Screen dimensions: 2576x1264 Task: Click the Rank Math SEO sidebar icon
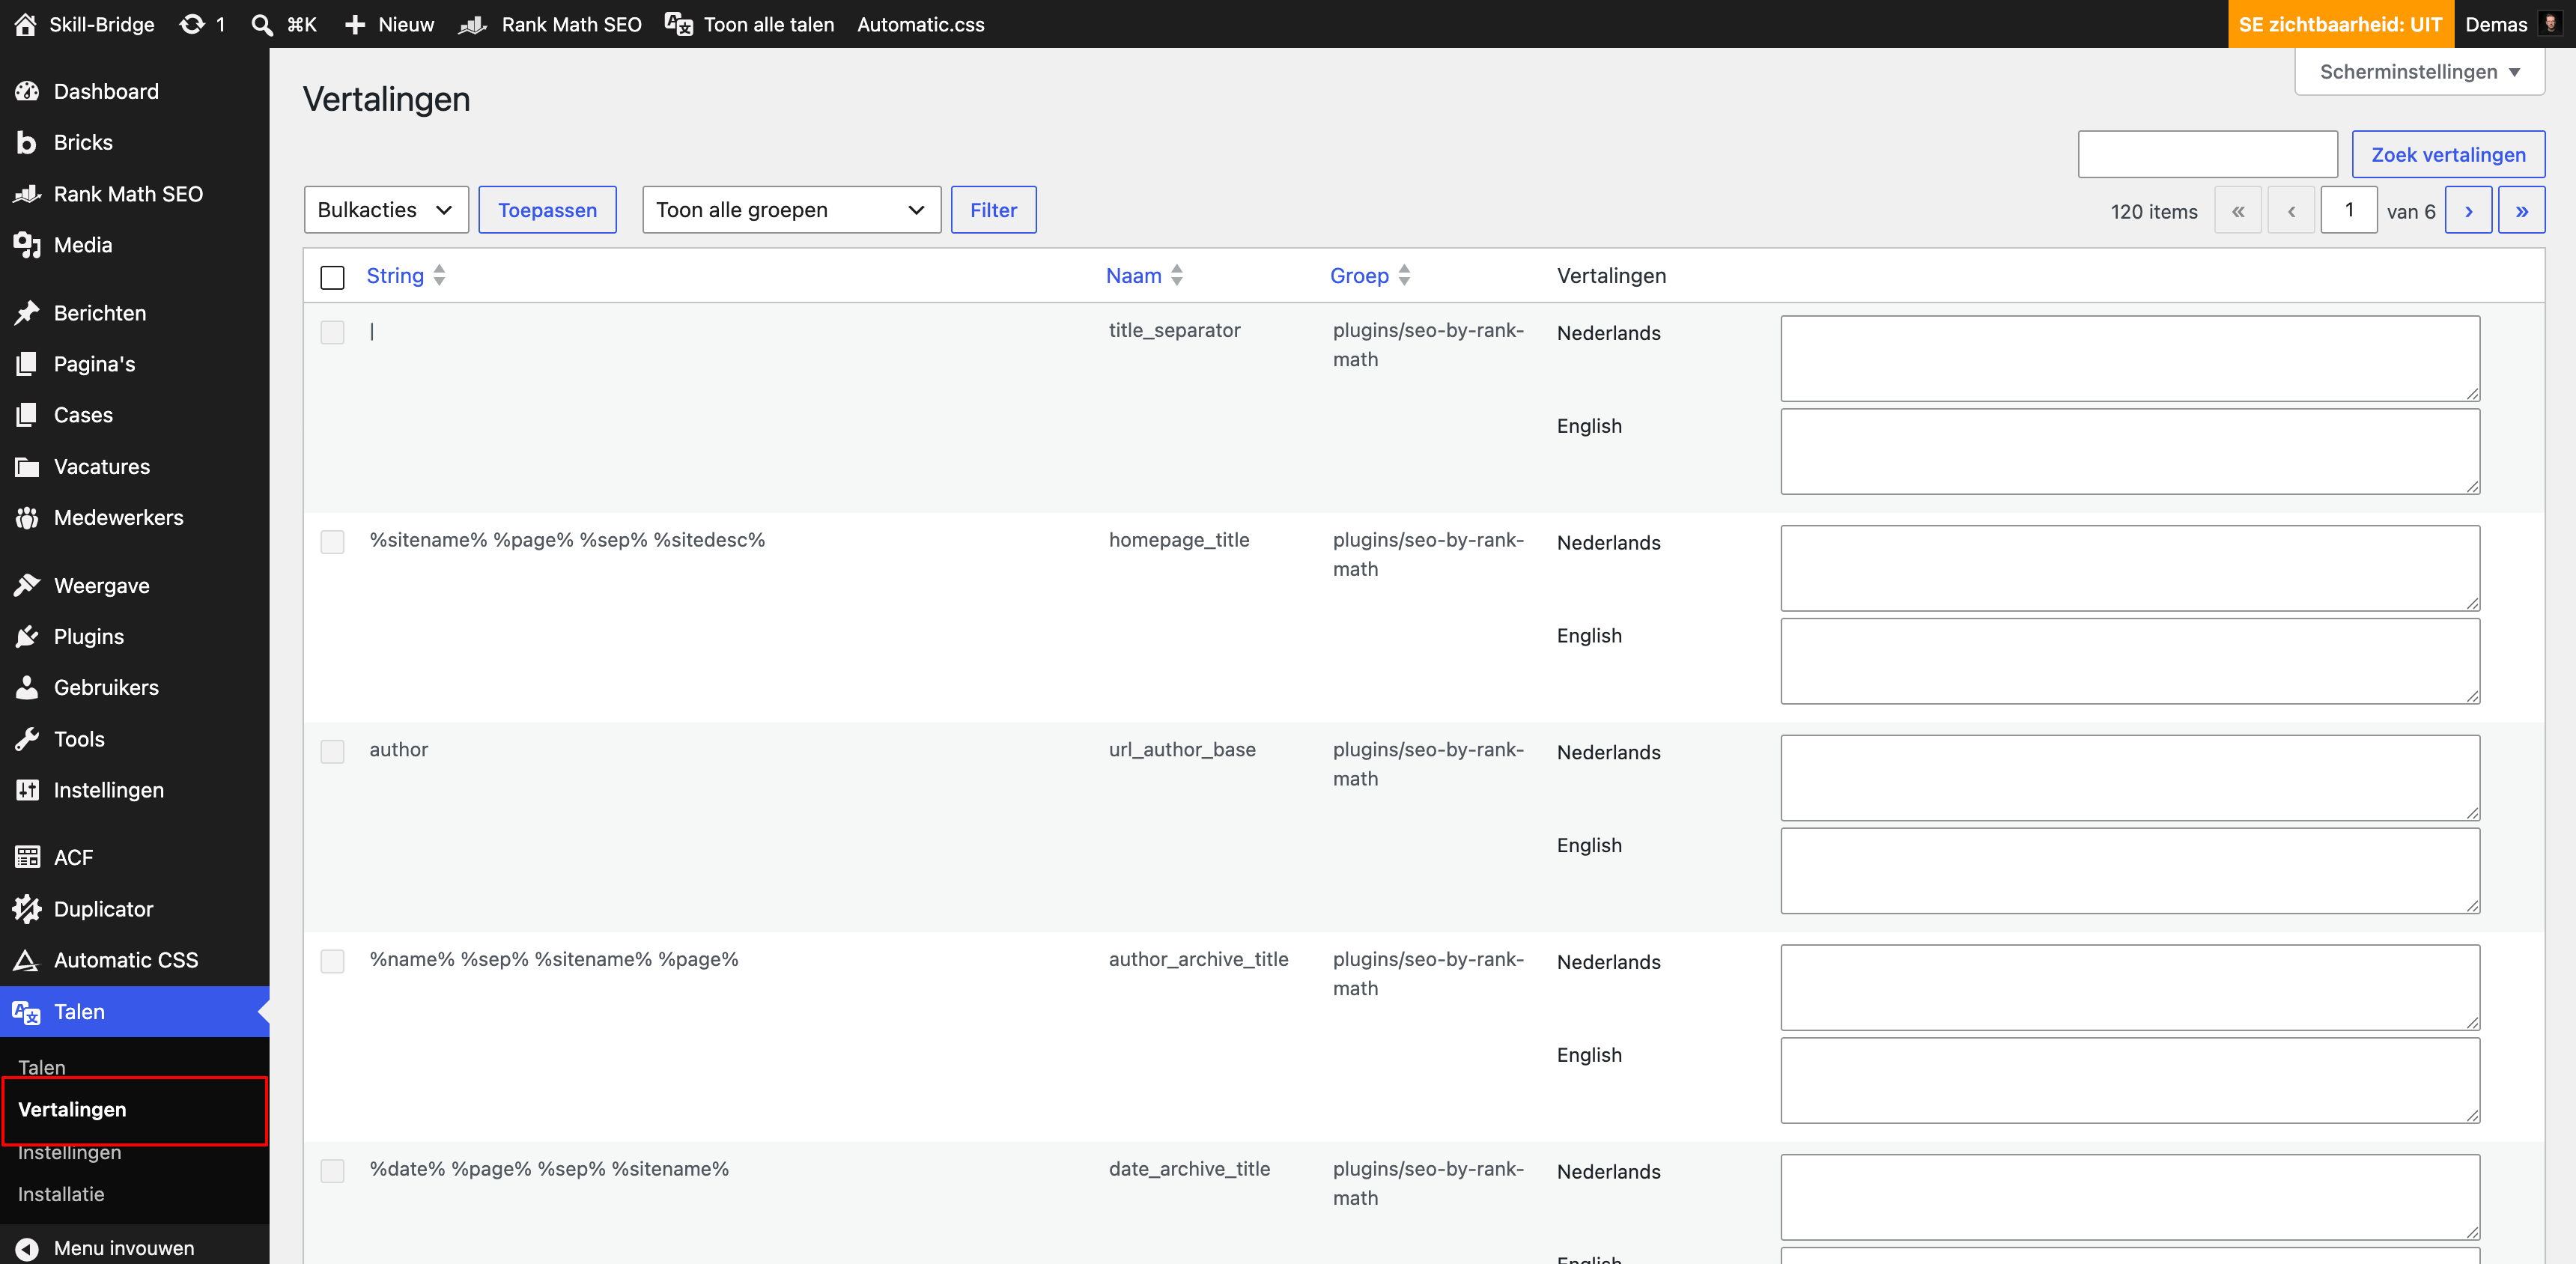[27, 194]
